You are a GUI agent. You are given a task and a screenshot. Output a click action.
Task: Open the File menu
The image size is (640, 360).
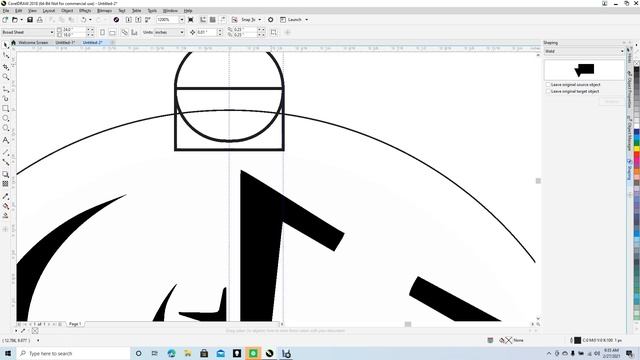pos(6,11)
